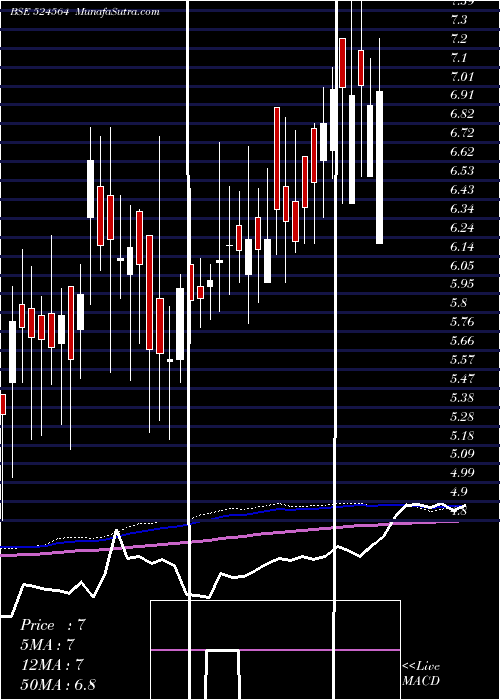Click the 6.53 price axis label
Image resolution: width=500 pixels, height=700 pixels.
(462, 171)
